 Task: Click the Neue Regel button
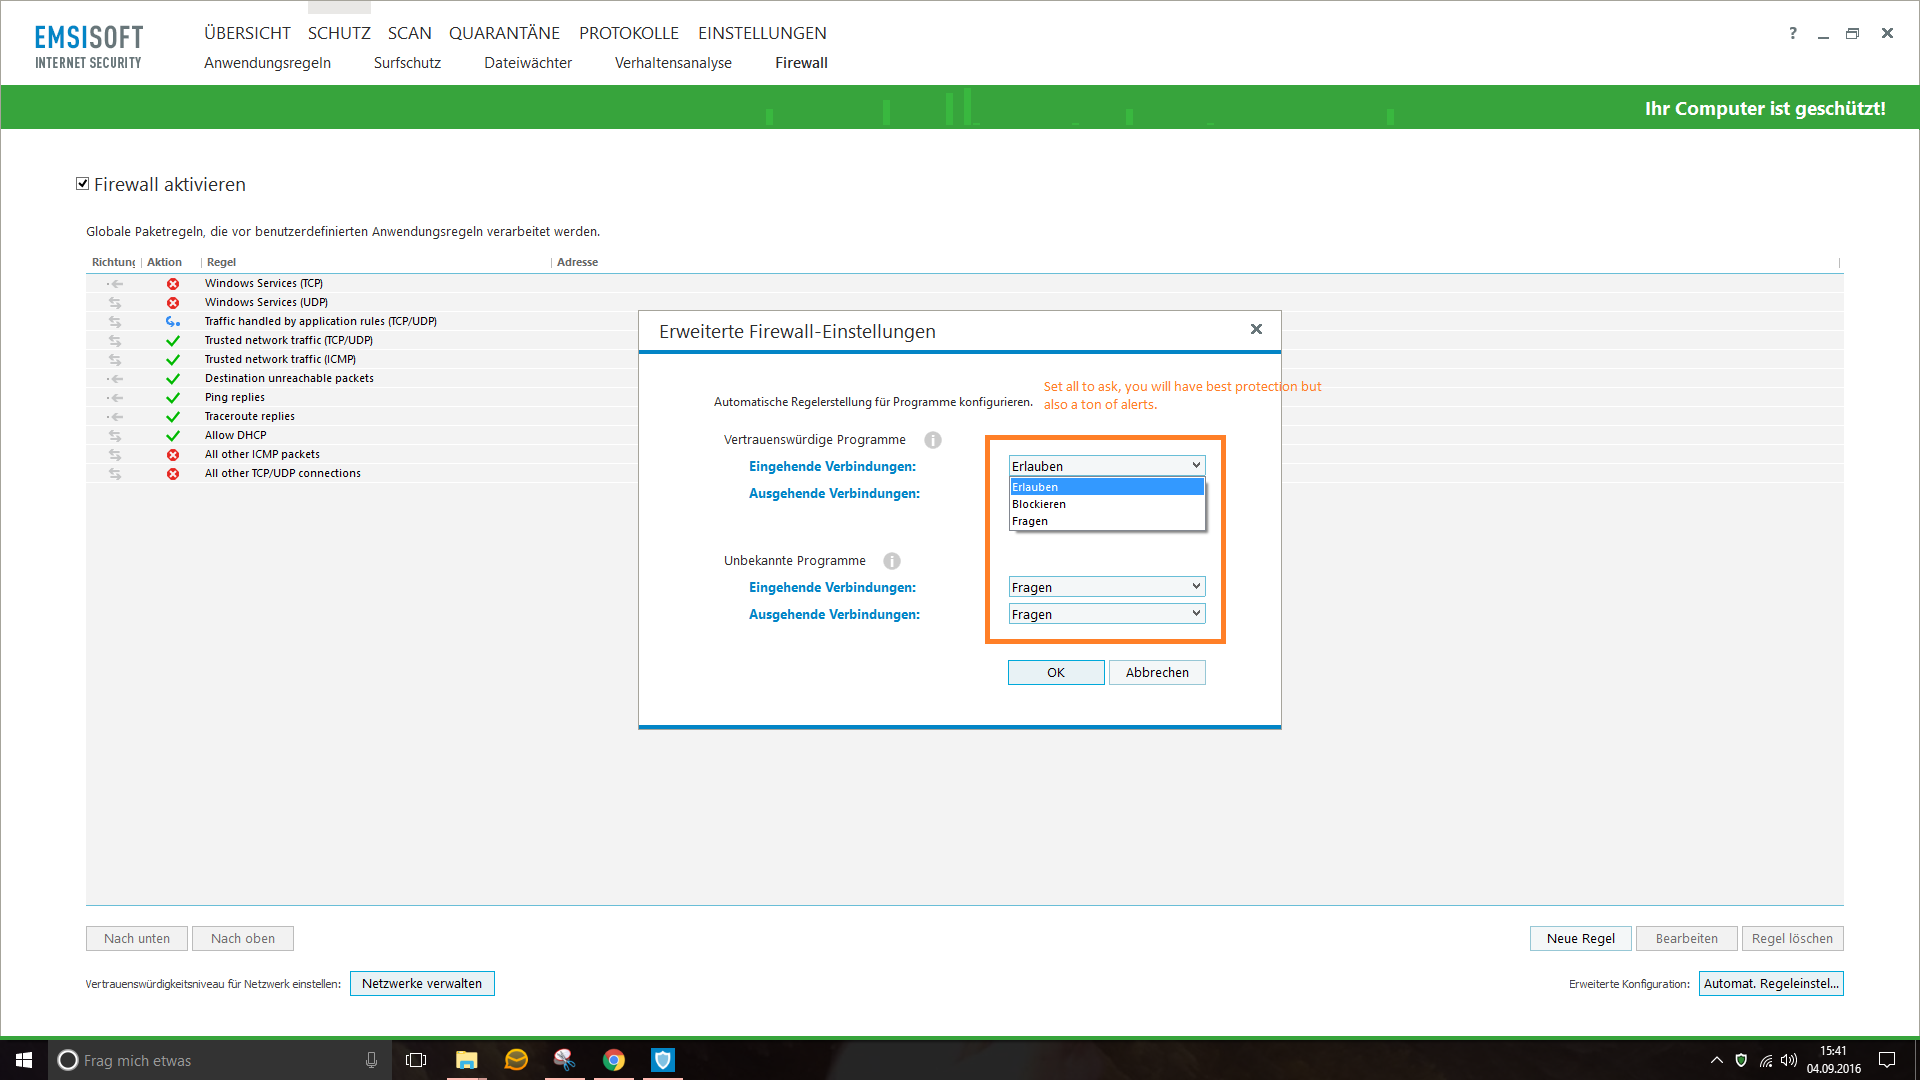click(x=1580, y=938)
